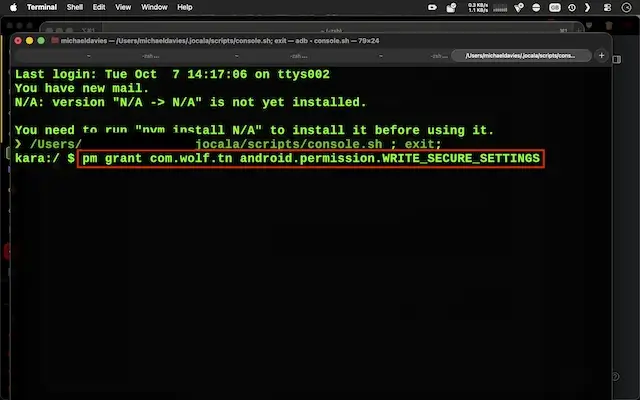Open the Time Machine clock icon
The width and height of the screenshot is (640, 400).
click(x=572, y=7)
